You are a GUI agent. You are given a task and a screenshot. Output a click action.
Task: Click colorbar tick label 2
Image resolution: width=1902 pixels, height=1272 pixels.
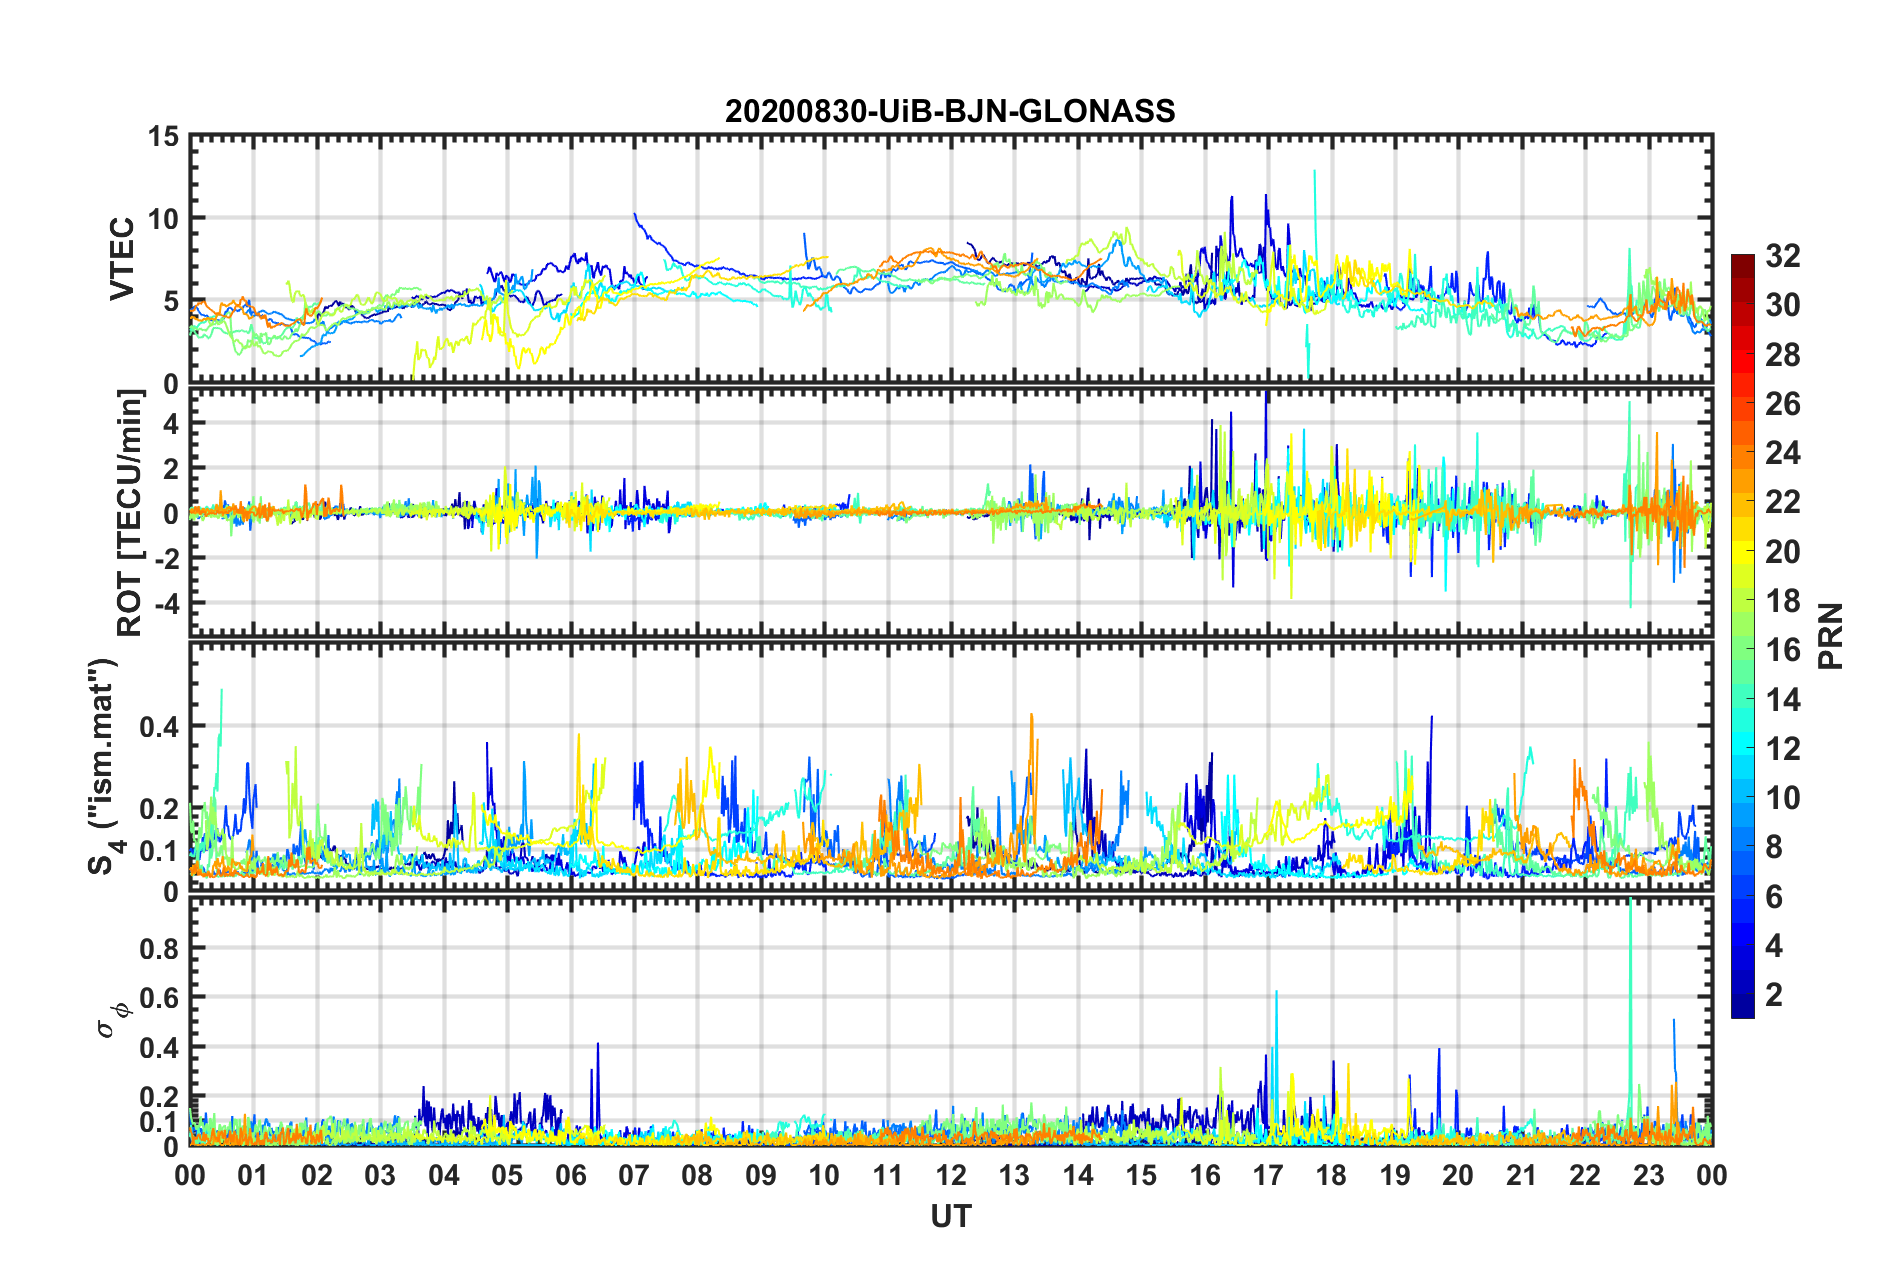point(1774,994)
